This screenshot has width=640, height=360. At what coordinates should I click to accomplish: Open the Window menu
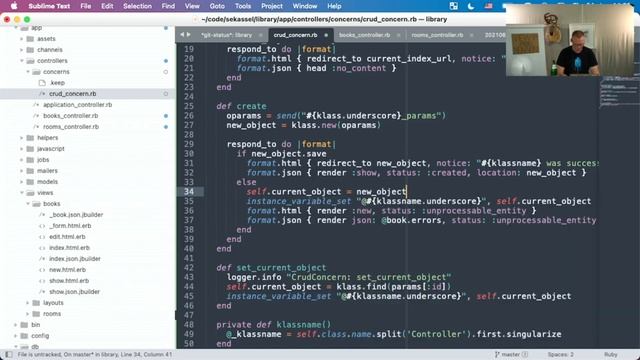304,6
